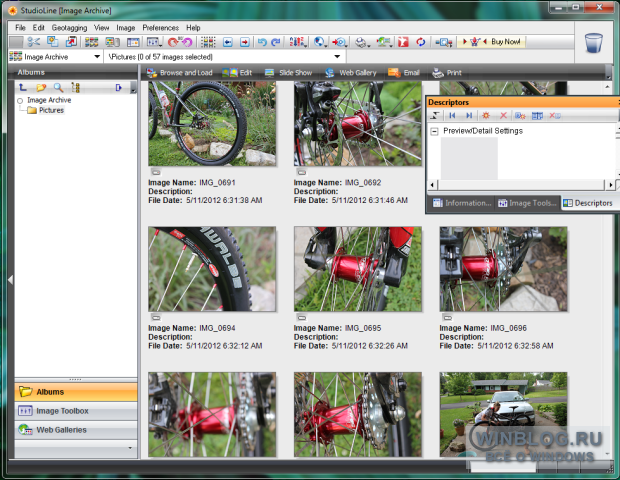Collapse the Preview/Detail Settings node

(435, 131)
